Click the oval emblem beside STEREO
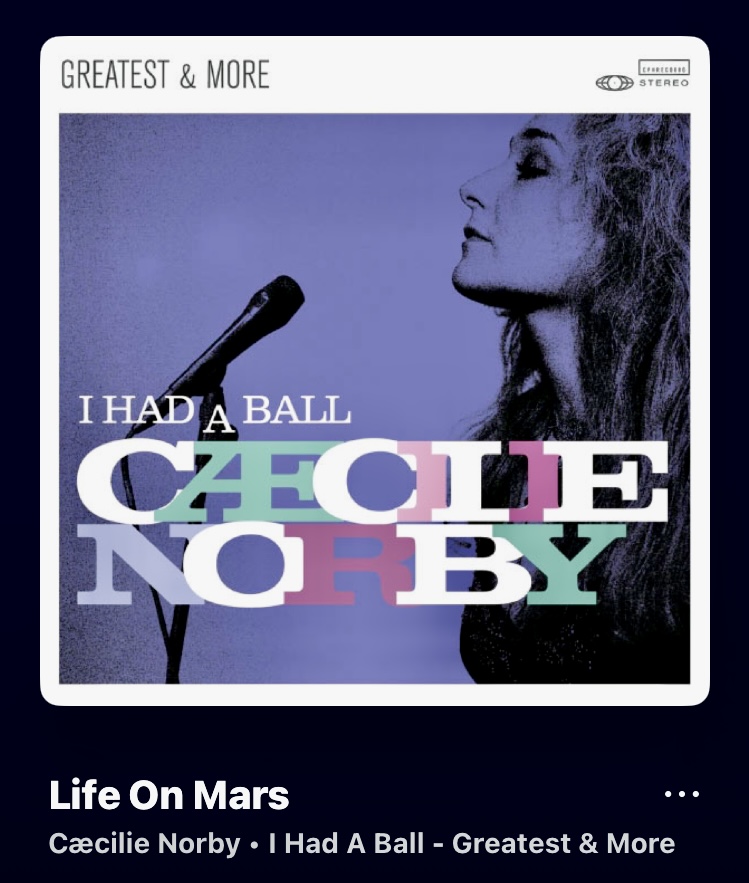This screenshot has height=883, width=749. [x=614, y=83]
